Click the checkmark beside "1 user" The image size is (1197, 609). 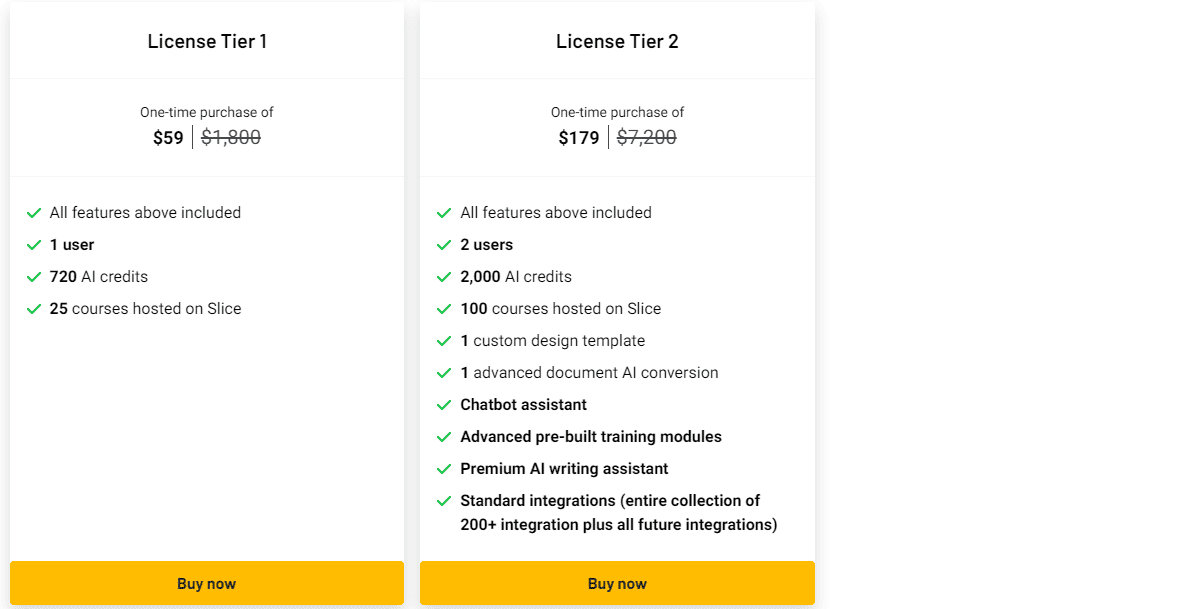click(x=34, y=244)
